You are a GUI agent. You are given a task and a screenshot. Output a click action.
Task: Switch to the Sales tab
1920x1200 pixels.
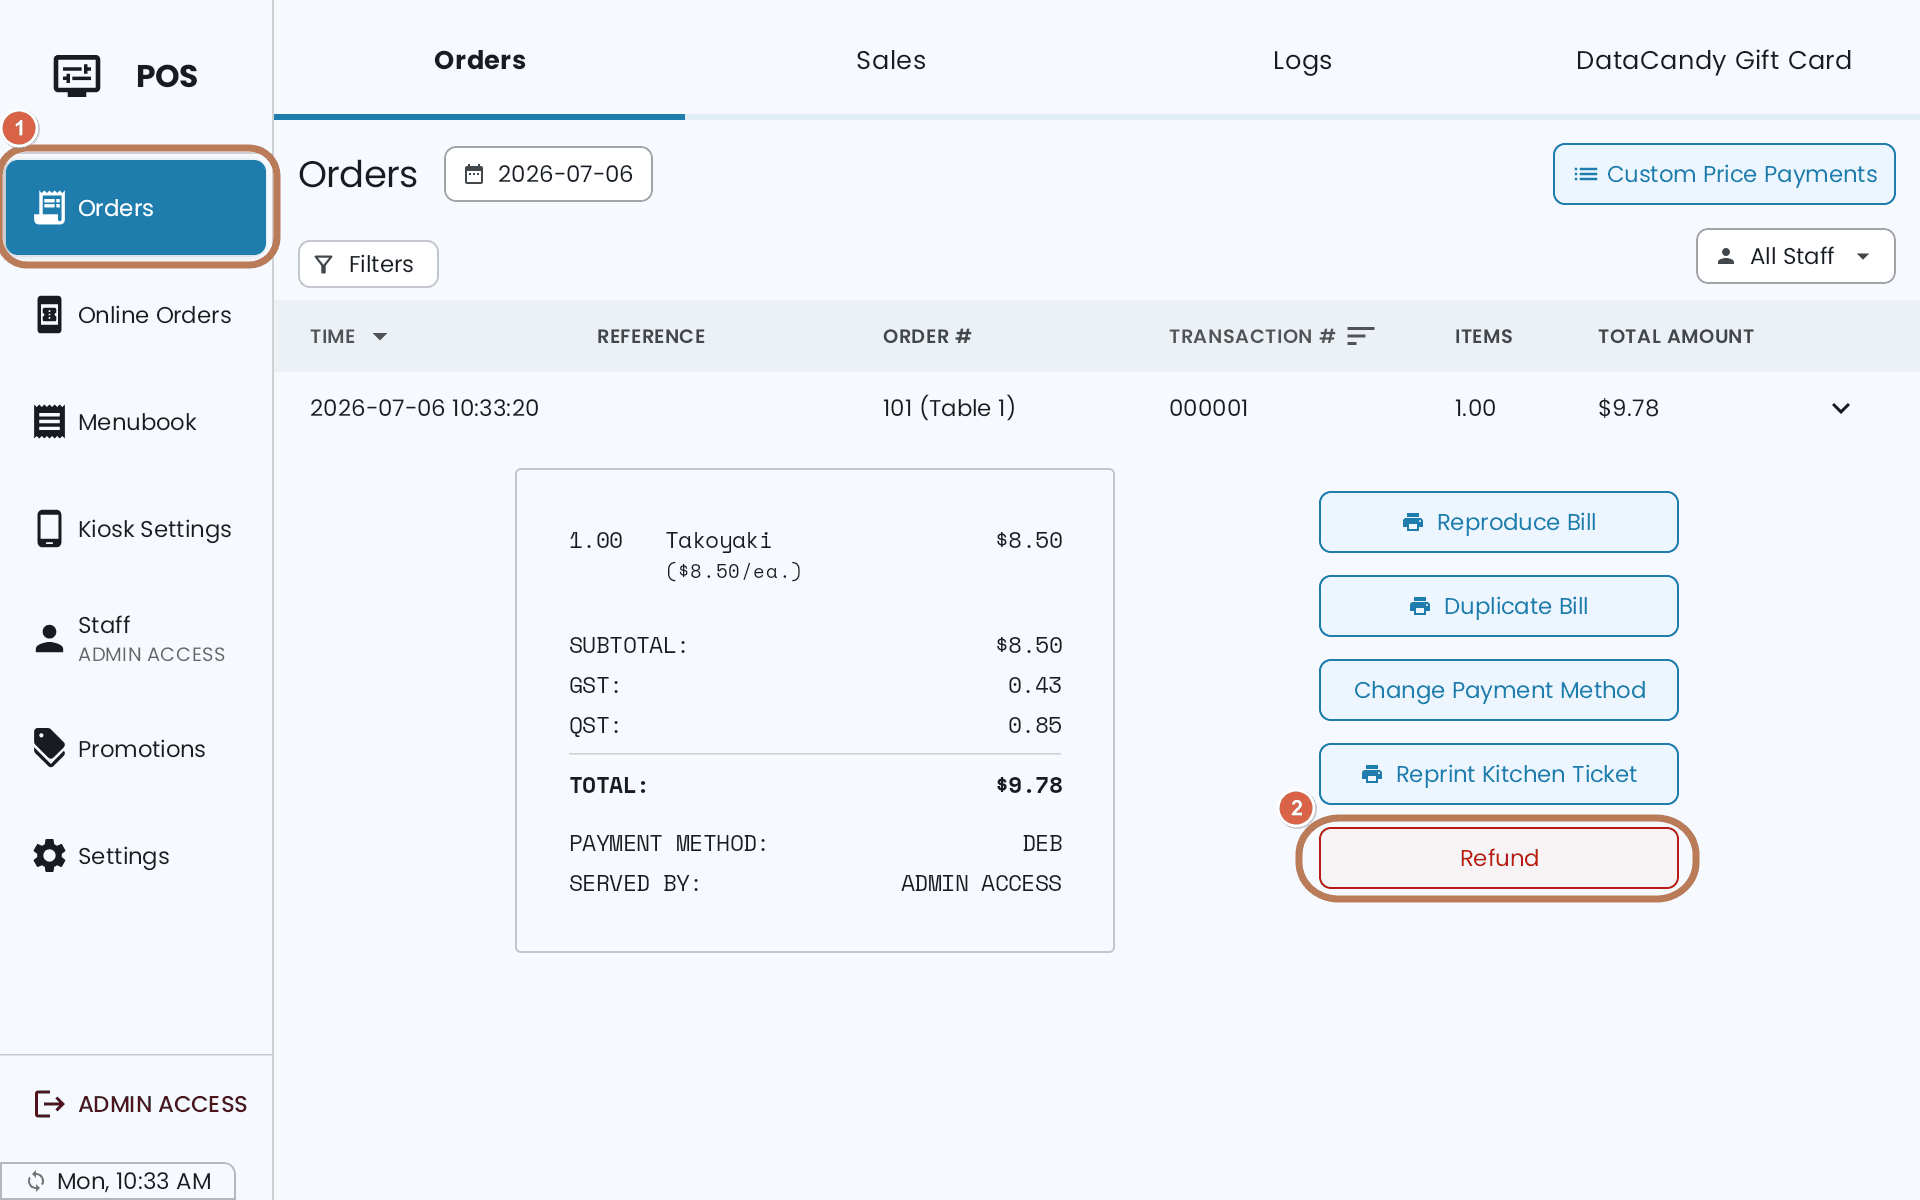891,60
